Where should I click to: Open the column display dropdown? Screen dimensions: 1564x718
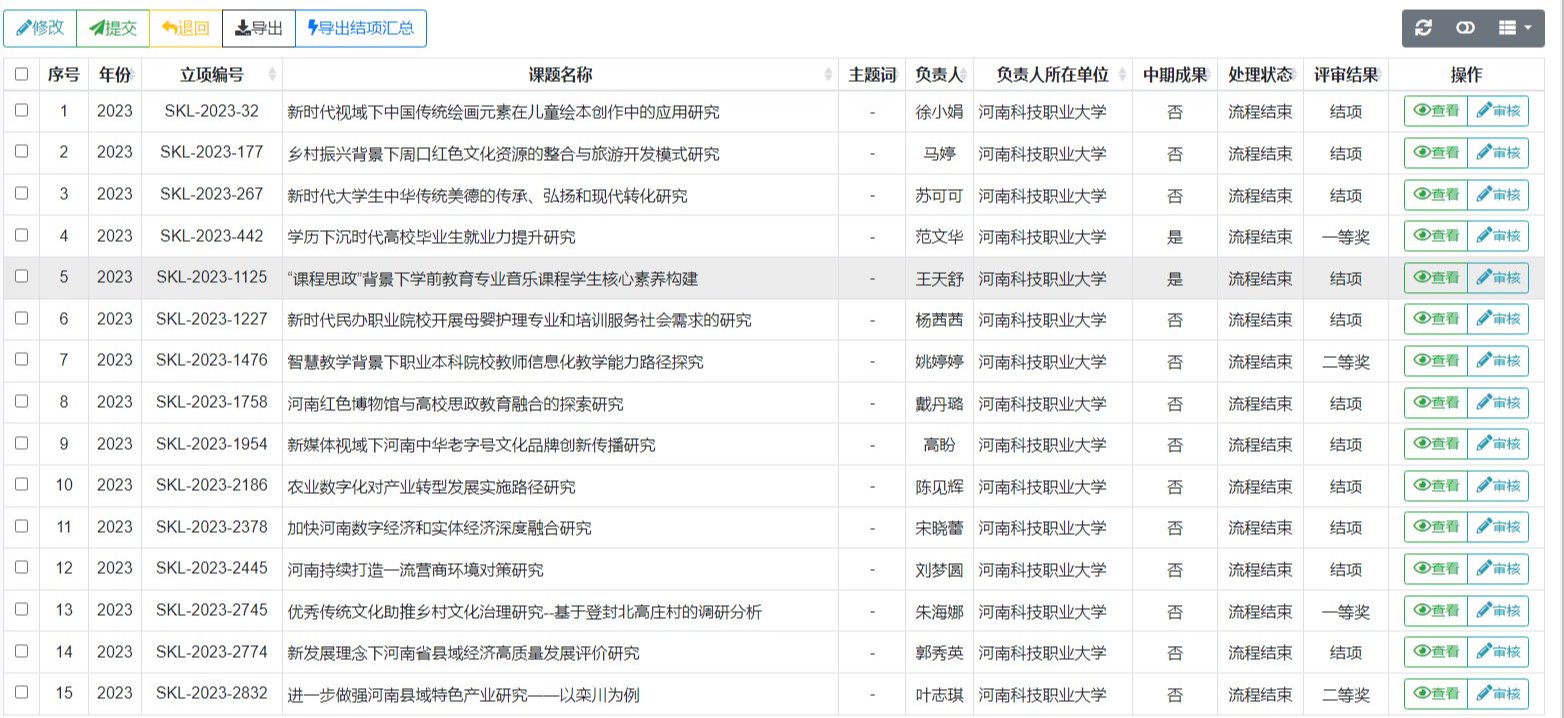click(1515, 29)
